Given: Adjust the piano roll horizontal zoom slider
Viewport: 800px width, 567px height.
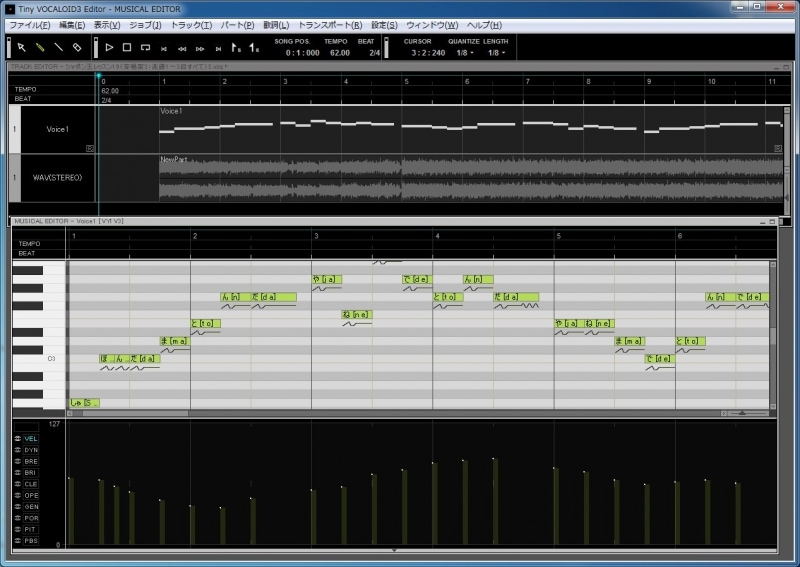Looking at the screenshot, I should pyautogui.click(x=743, y=413).
